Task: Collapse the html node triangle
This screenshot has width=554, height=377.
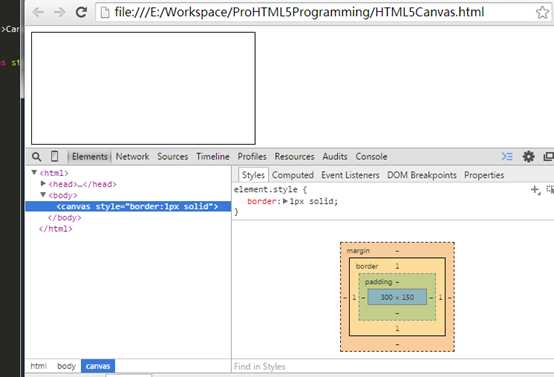Action: click(34, 172)
